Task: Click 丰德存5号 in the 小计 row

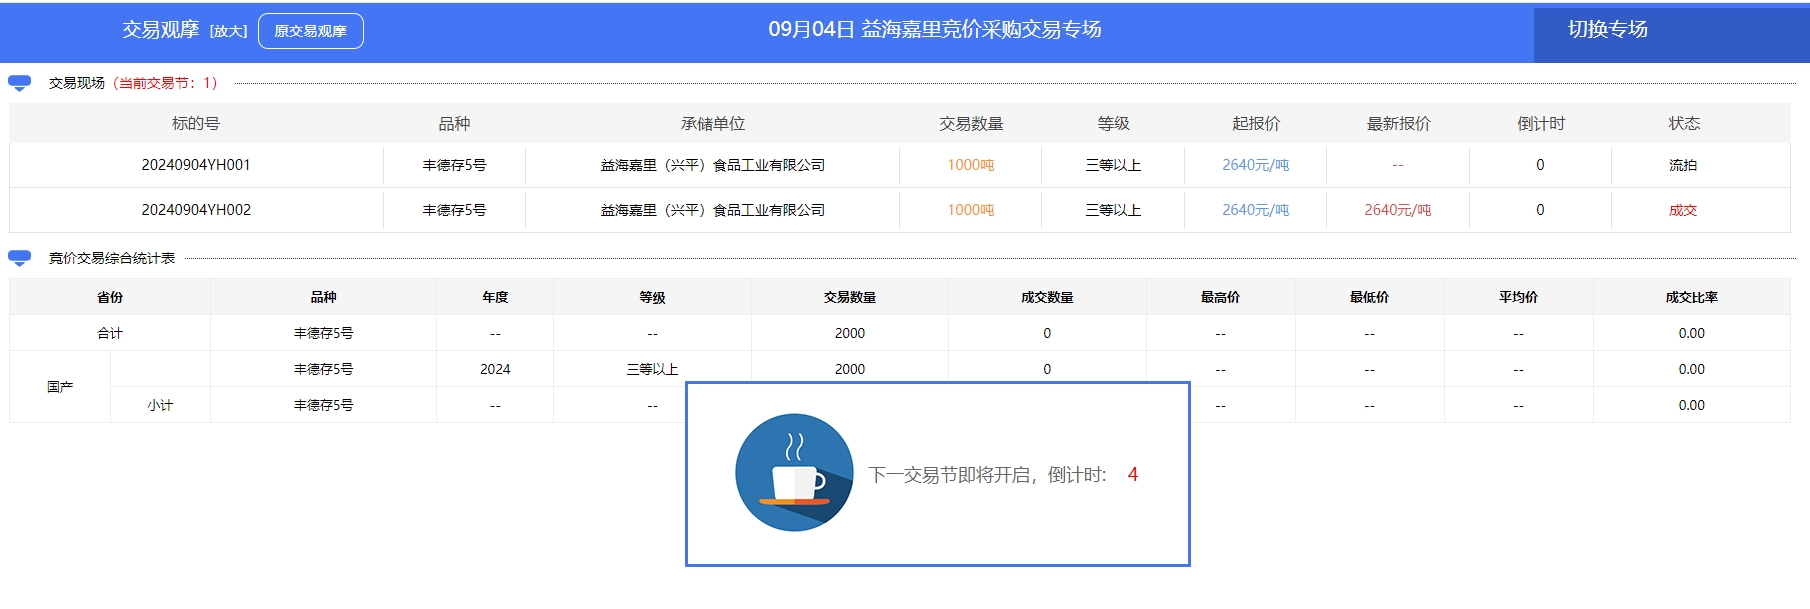Action: [323, 405]
